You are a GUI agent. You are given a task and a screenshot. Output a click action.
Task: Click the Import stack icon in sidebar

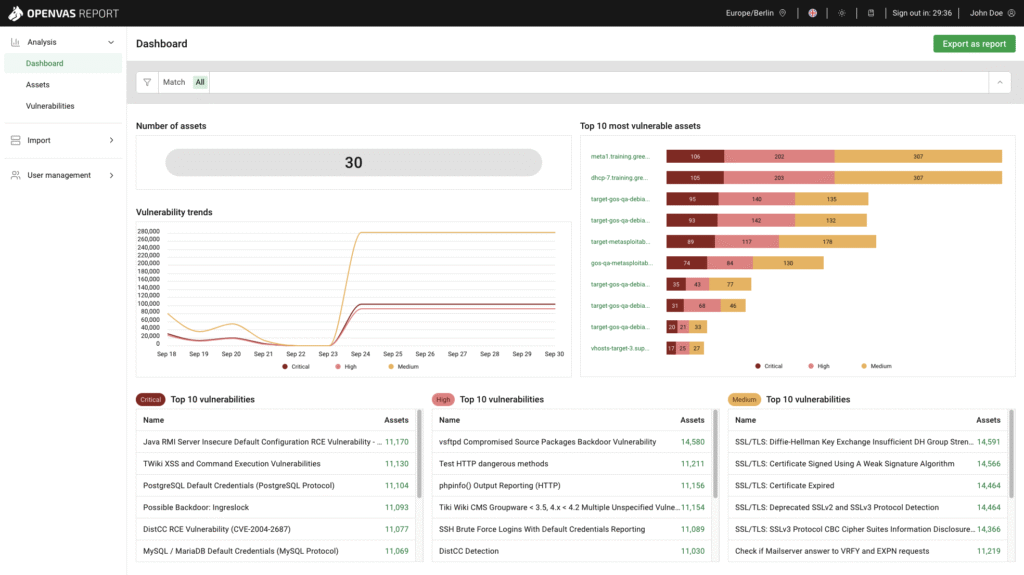pos(15,140)
